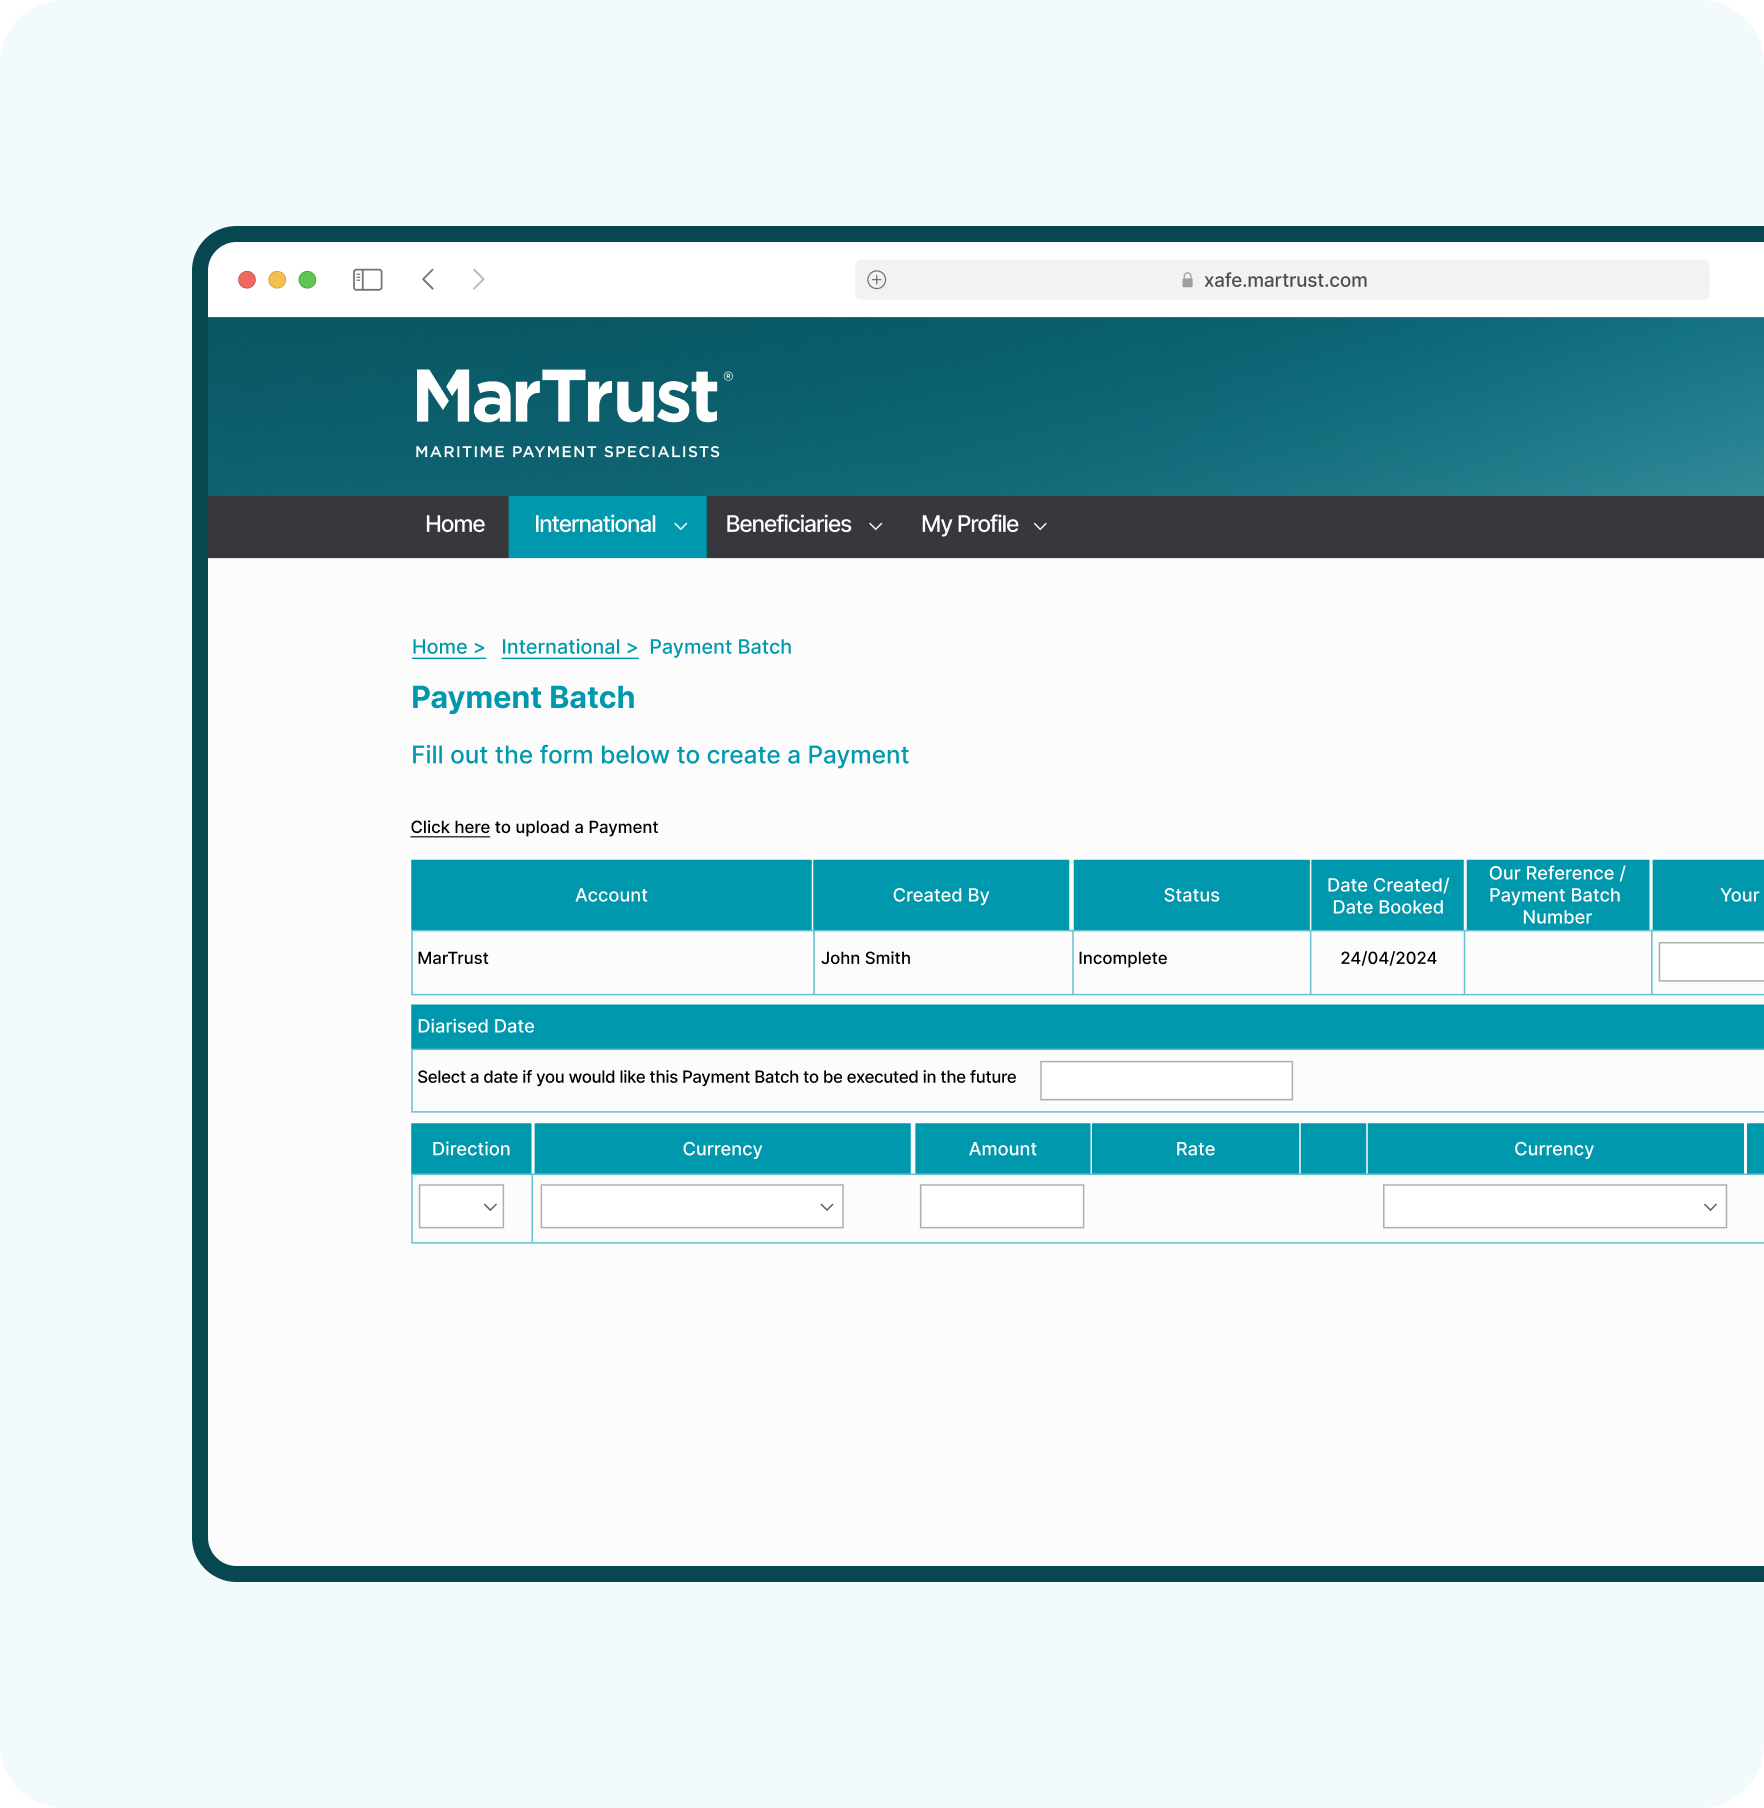Click the 'Click here' upload Payment link
This screenshot has width=1764, height=1808.
pos(449,827)
